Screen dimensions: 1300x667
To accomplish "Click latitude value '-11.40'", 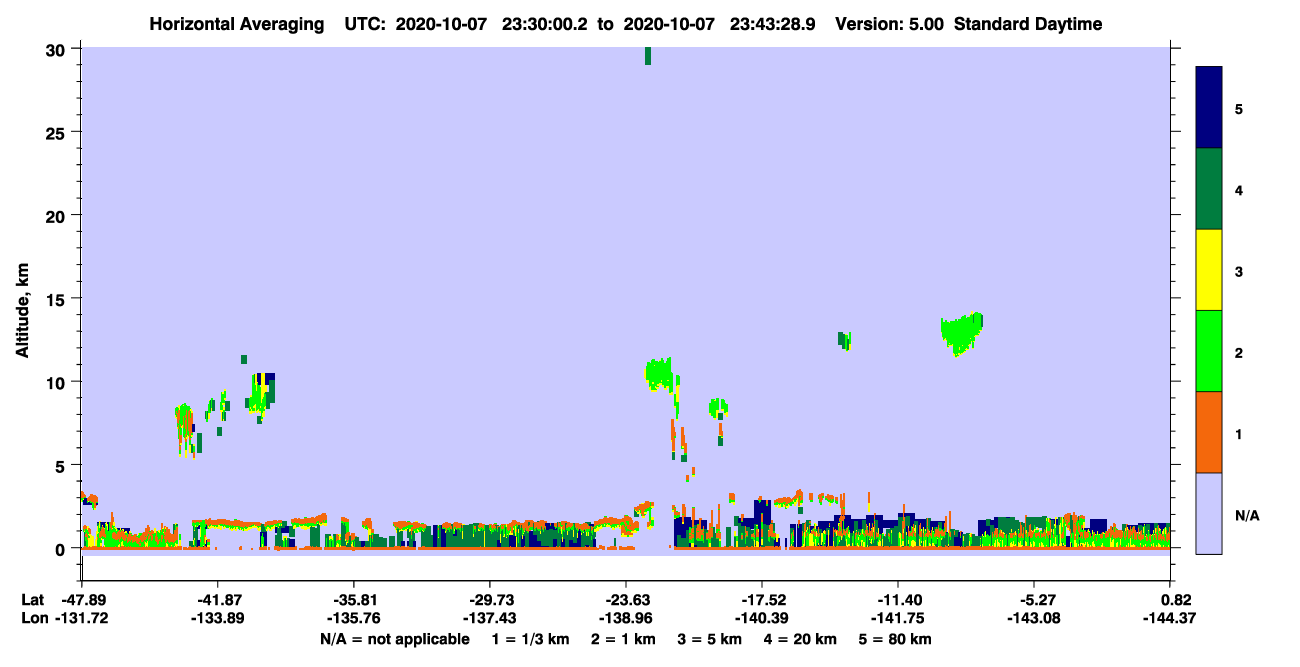I will click(x=898, y=600).
